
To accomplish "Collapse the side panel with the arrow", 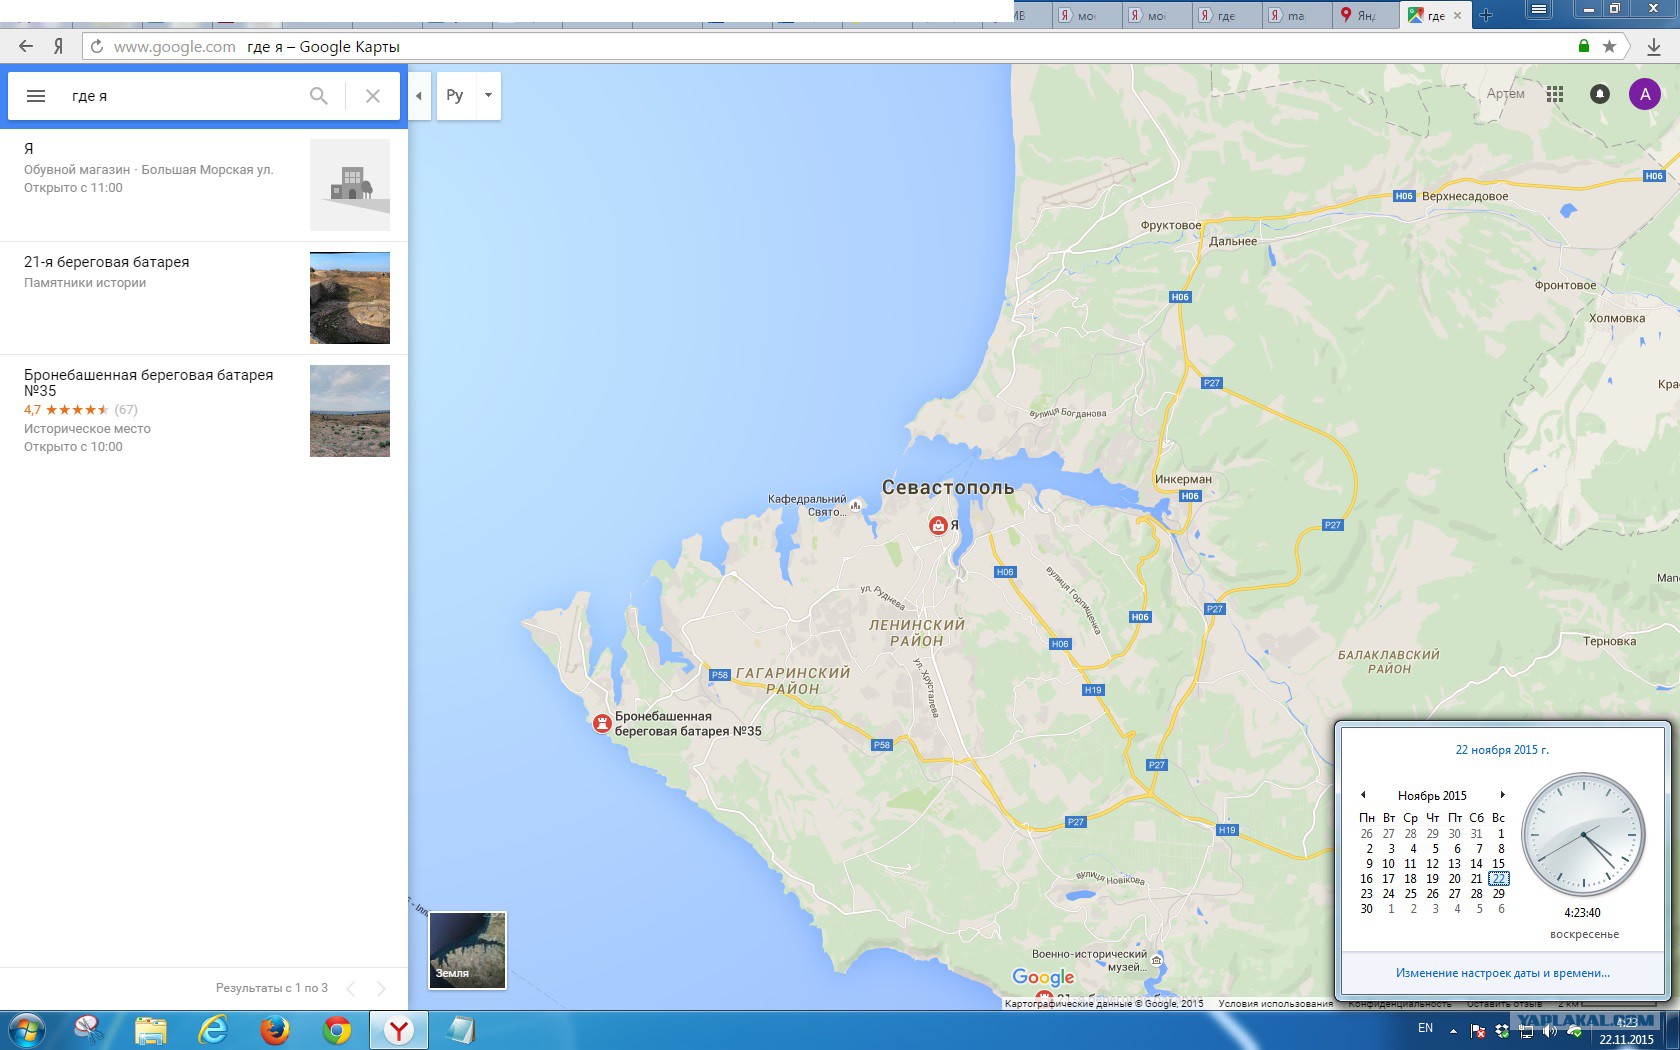I will click(x=419, y=96).
